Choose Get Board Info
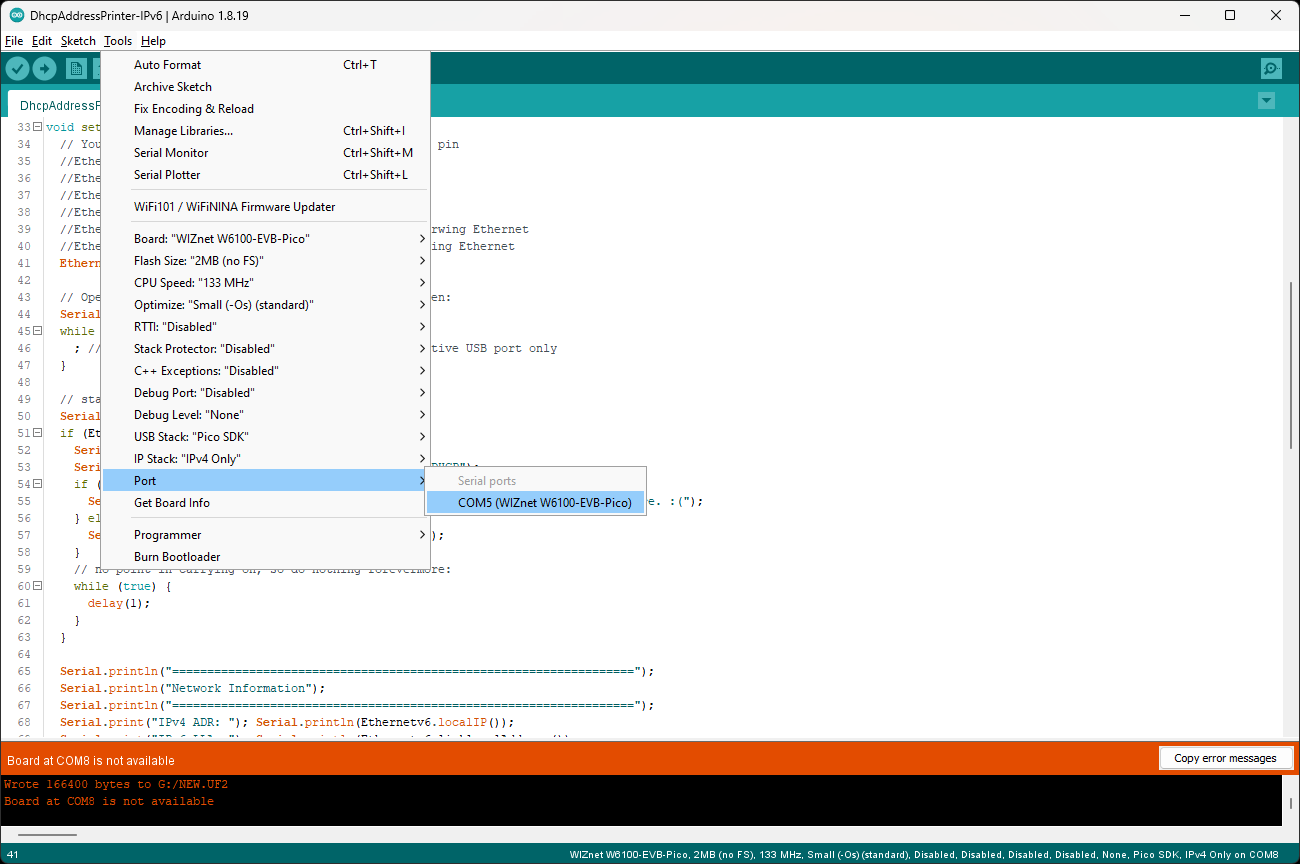This screenshot has height=864, width=1300. 266,503
